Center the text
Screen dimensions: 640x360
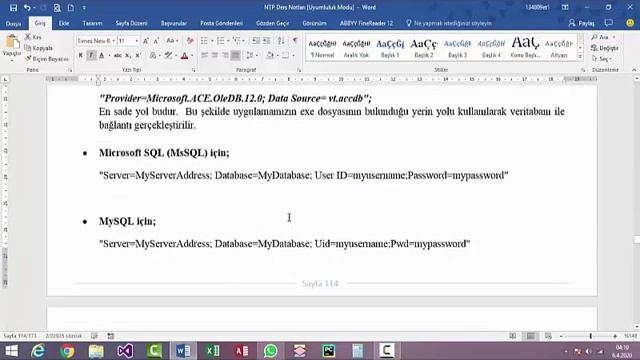tap(215, 56)
